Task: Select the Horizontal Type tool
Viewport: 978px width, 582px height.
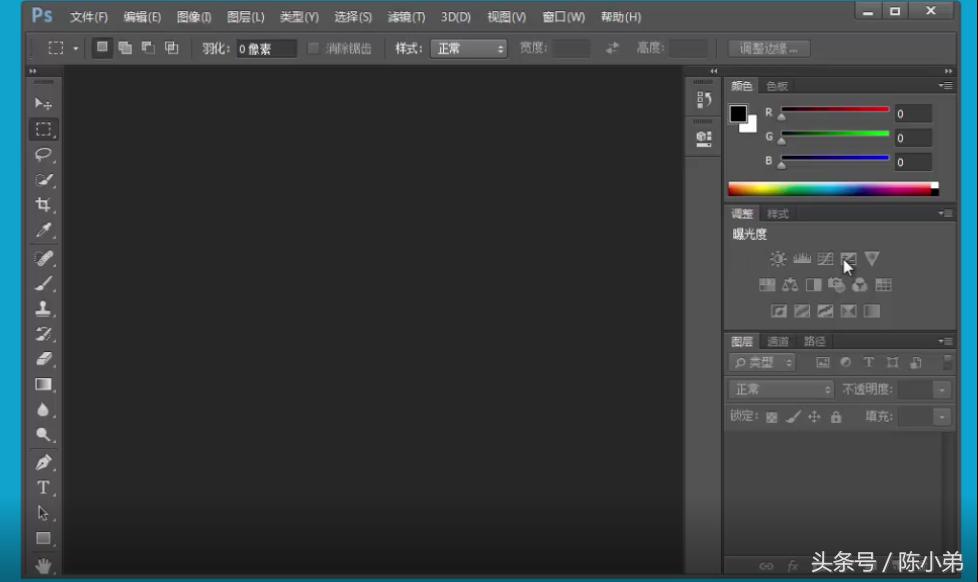Action: click(x=42, y=487)
